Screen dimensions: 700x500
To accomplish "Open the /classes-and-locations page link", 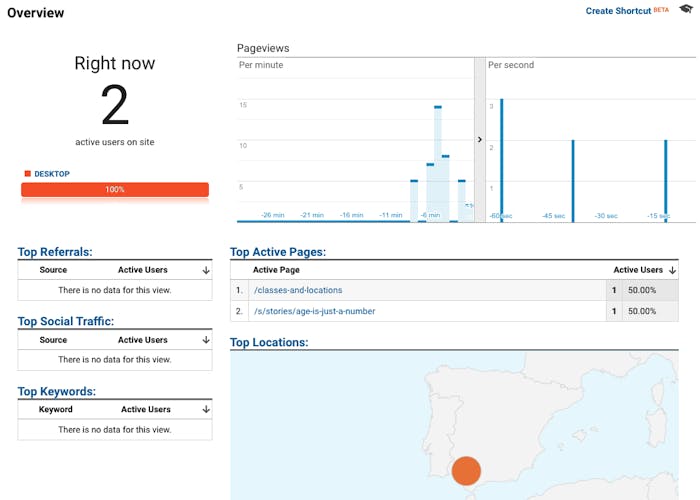I will [298, 290].
